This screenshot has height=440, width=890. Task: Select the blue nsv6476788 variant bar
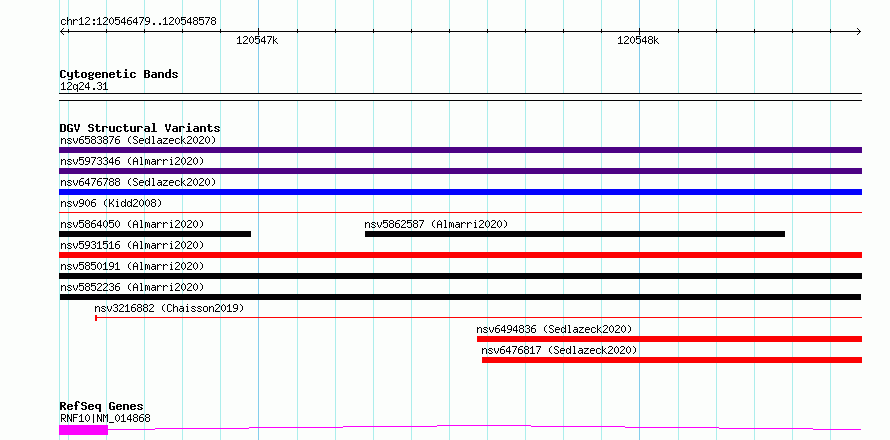(460, 192)
